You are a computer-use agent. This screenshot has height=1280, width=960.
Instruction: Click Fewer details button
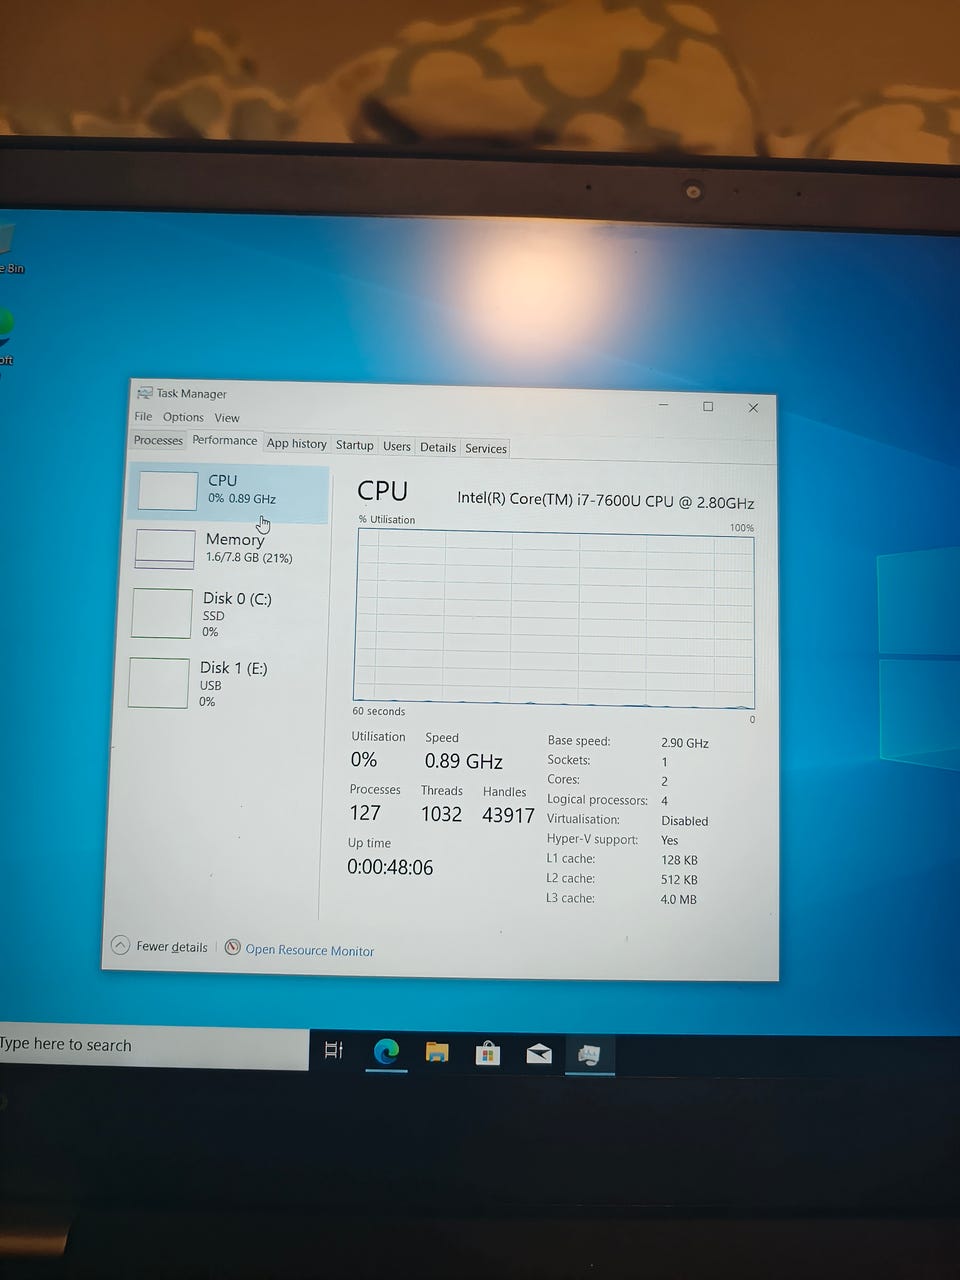(160, 946)
